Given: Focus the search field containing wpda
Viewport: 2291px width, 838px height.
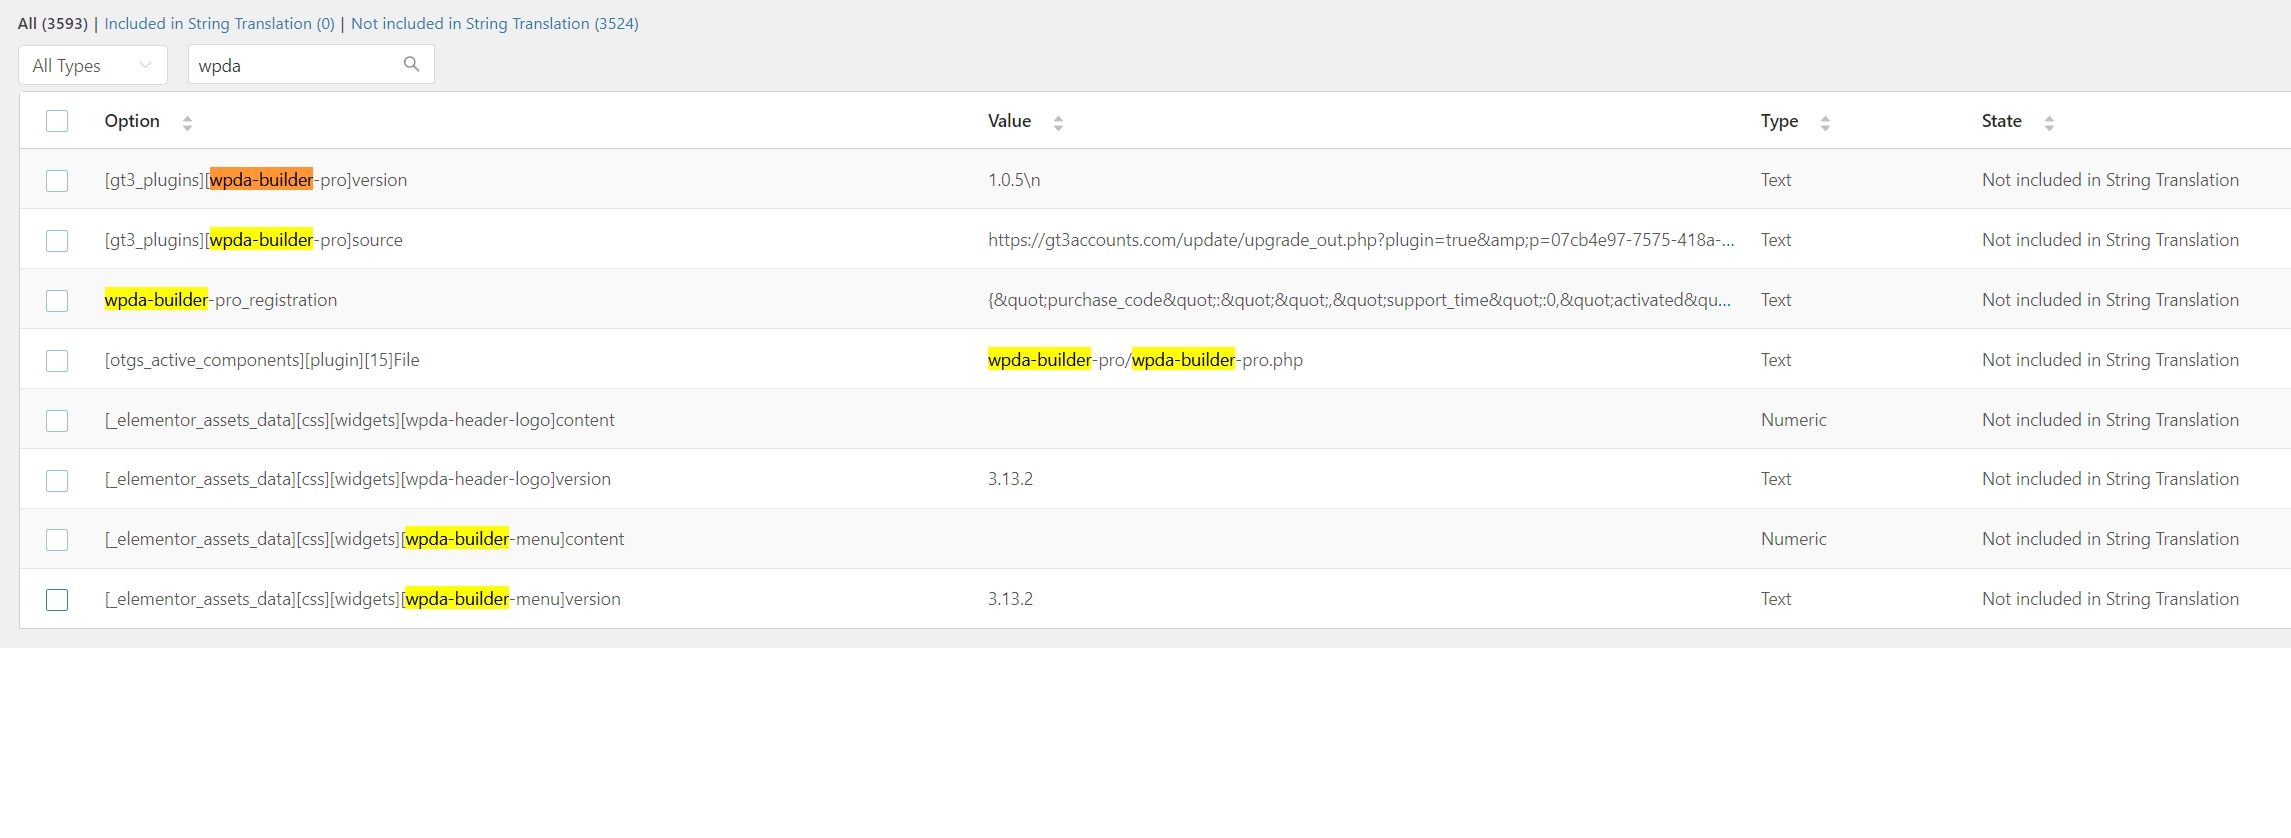Looking at the screenshot, I should coord(311,65).
